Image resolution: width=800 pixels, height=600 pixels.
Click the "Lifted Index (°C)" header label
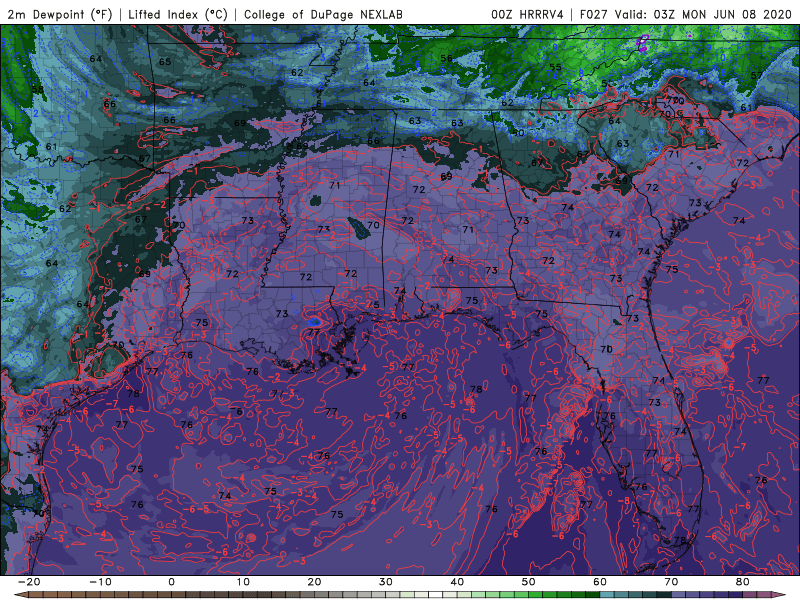coord(178,14)
